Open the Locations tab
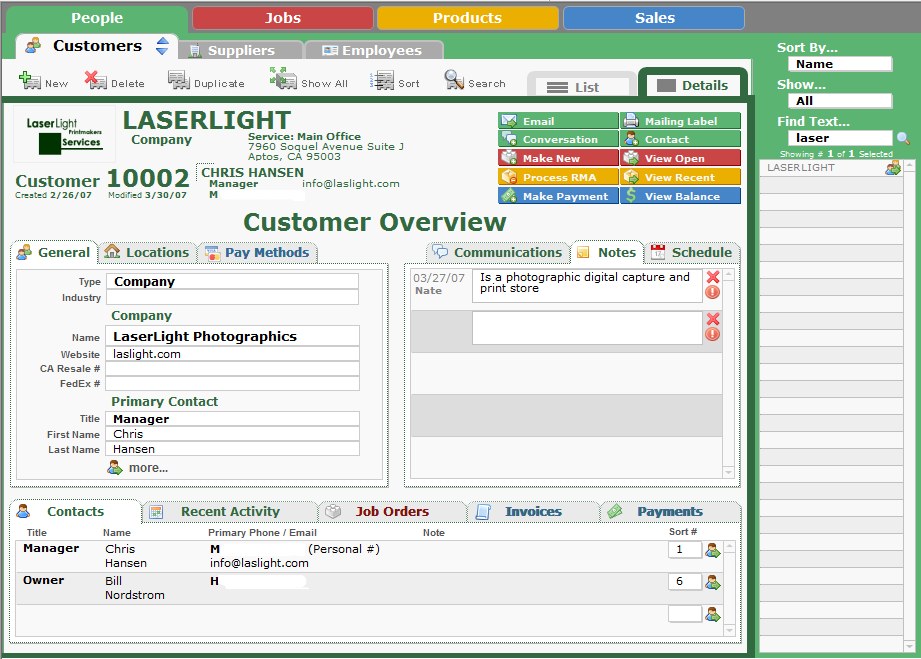This screenshot has height=659, width=921. 147,252
